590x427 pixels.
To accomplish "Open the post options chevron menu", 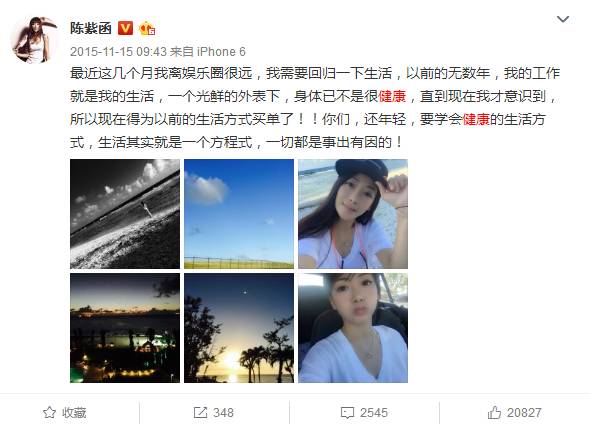I will tap(563, 19).
